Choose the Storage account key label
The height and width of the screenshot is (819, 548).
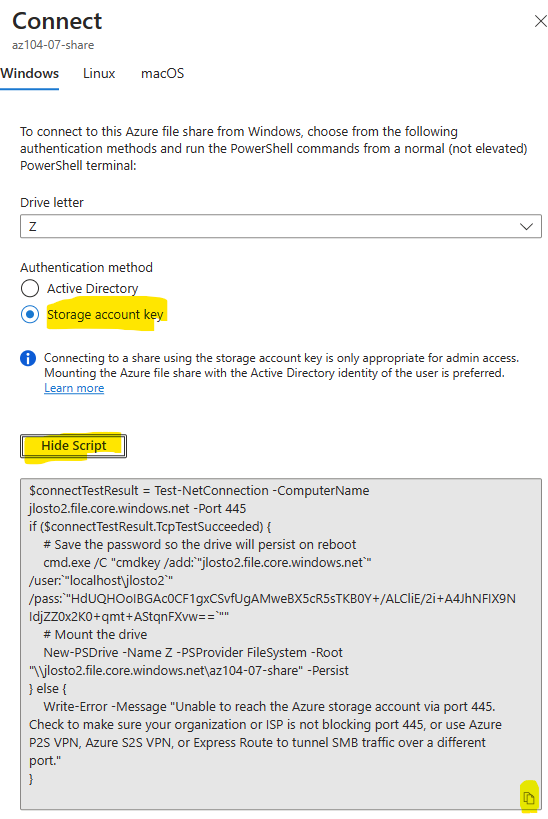click(x=105, y=314)
